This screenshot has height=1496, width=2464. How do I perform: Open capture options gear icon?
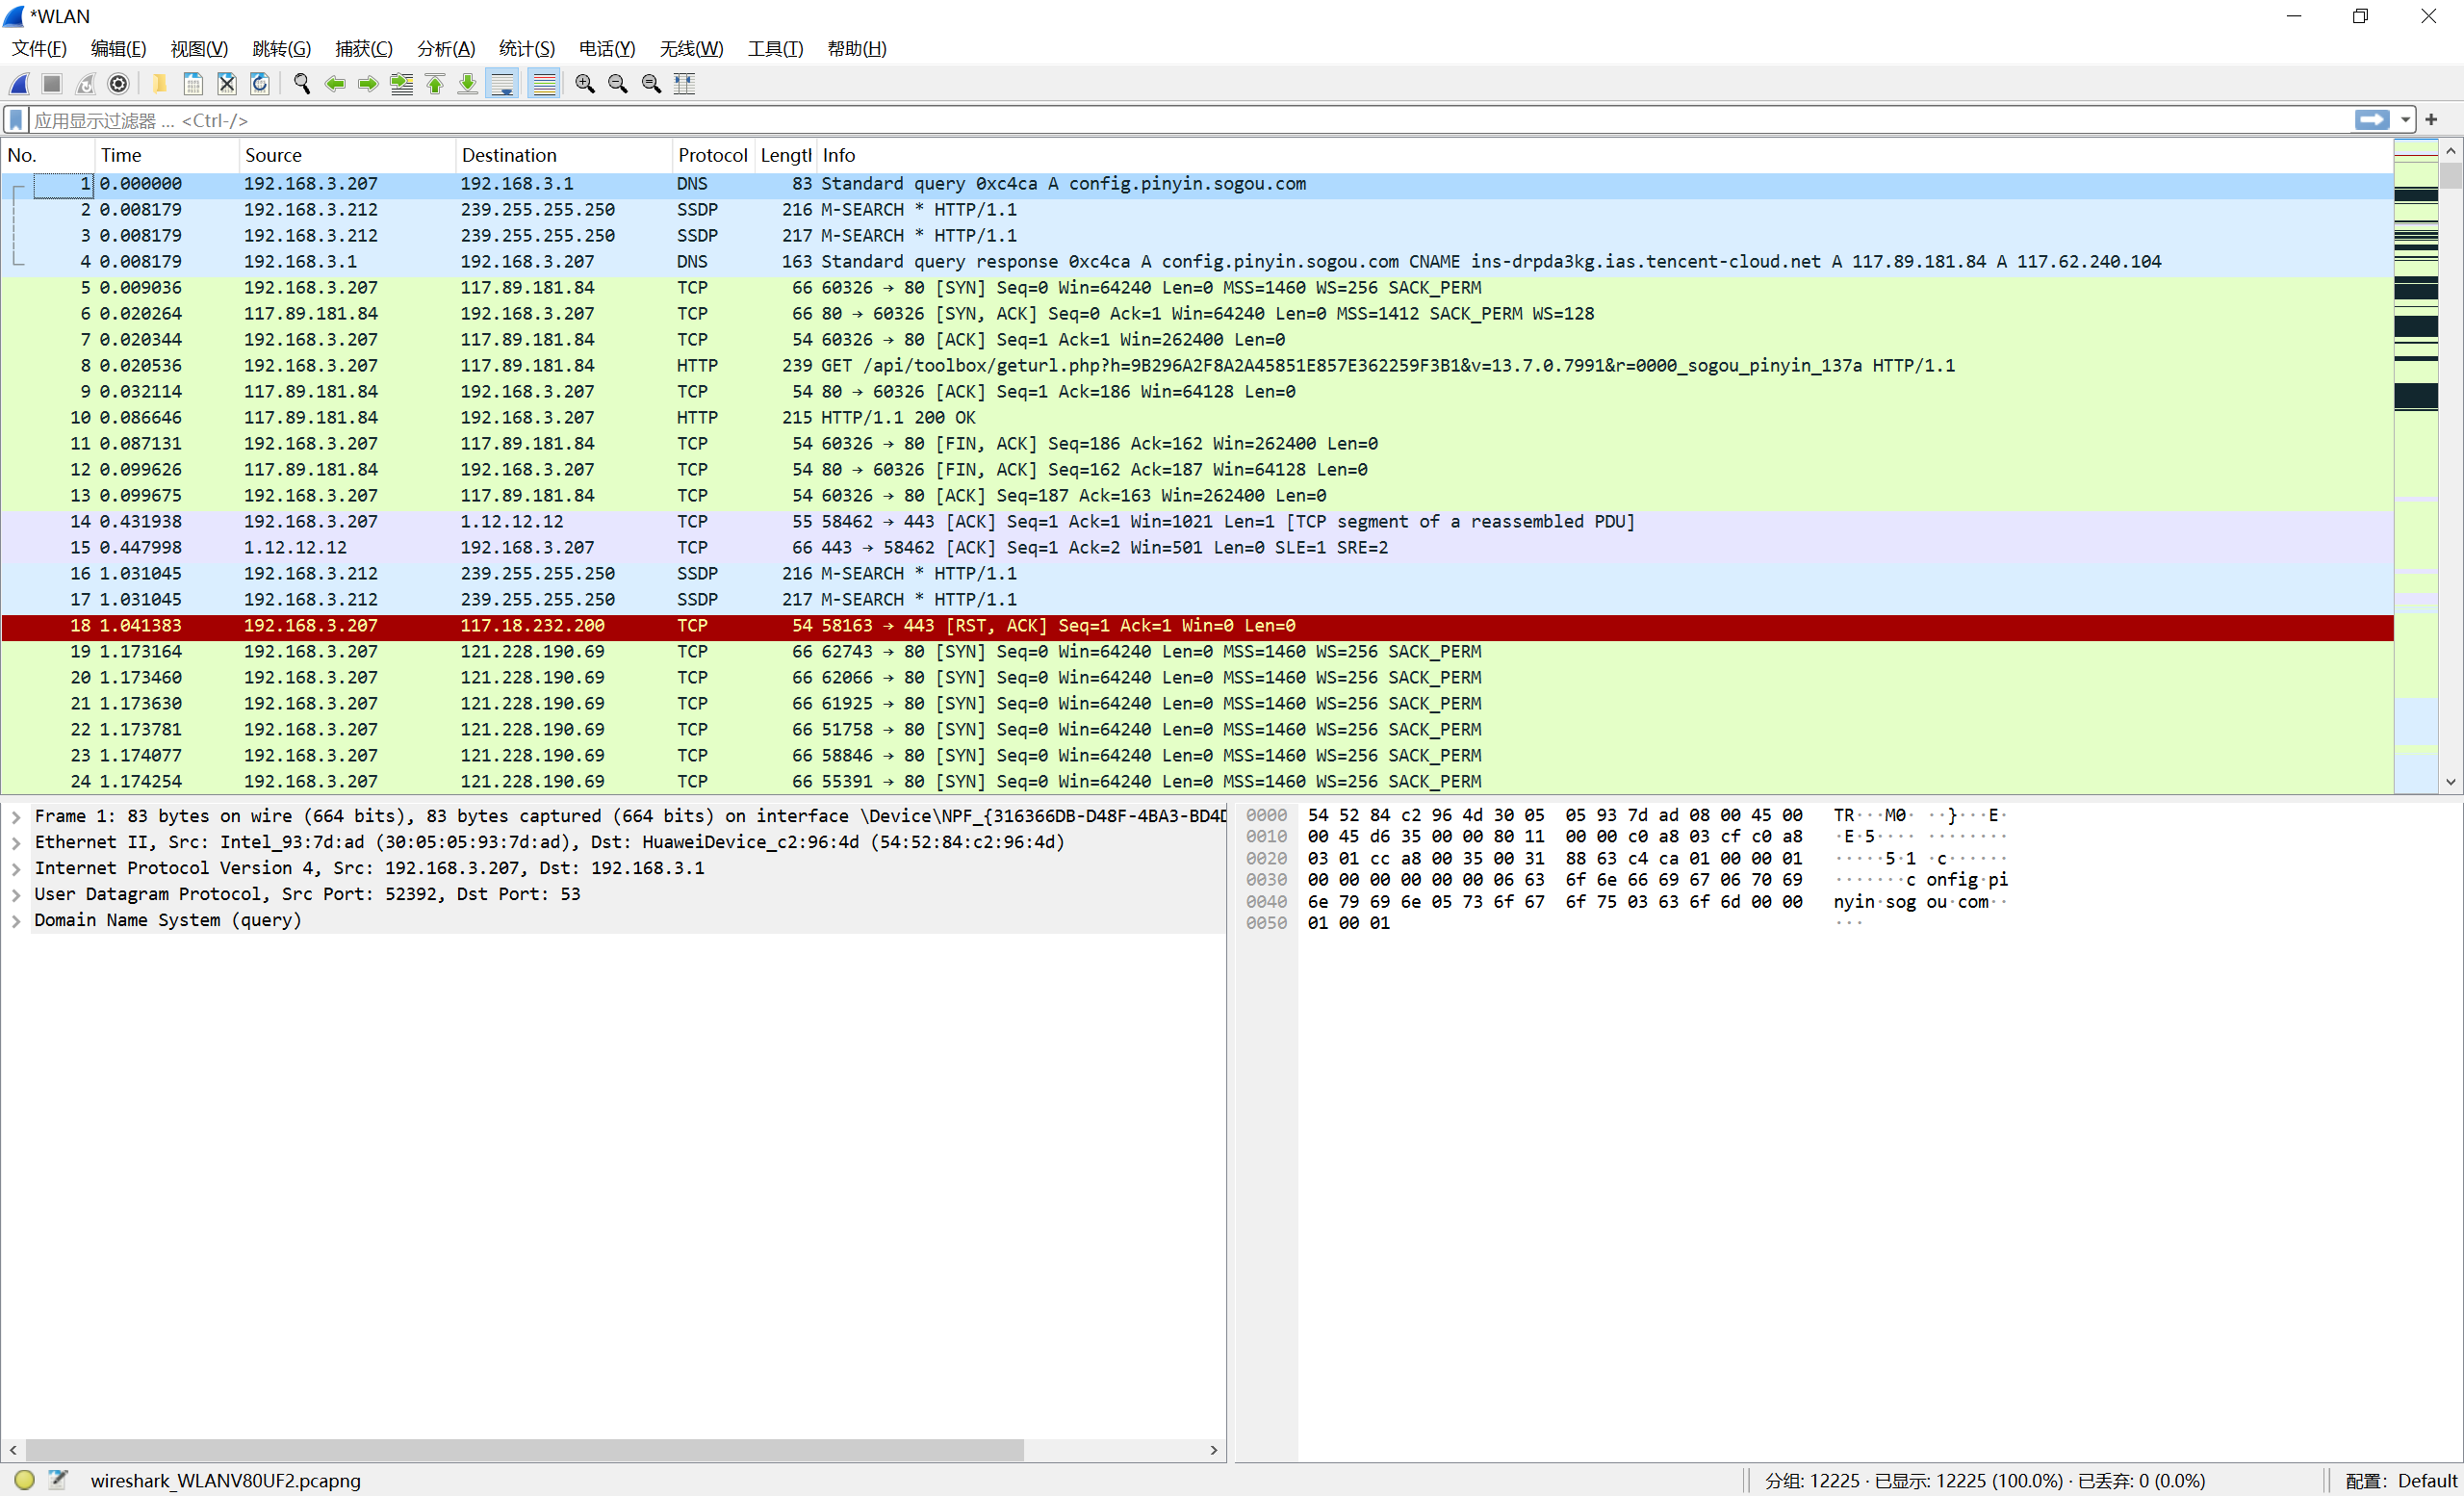pos(119,84)
